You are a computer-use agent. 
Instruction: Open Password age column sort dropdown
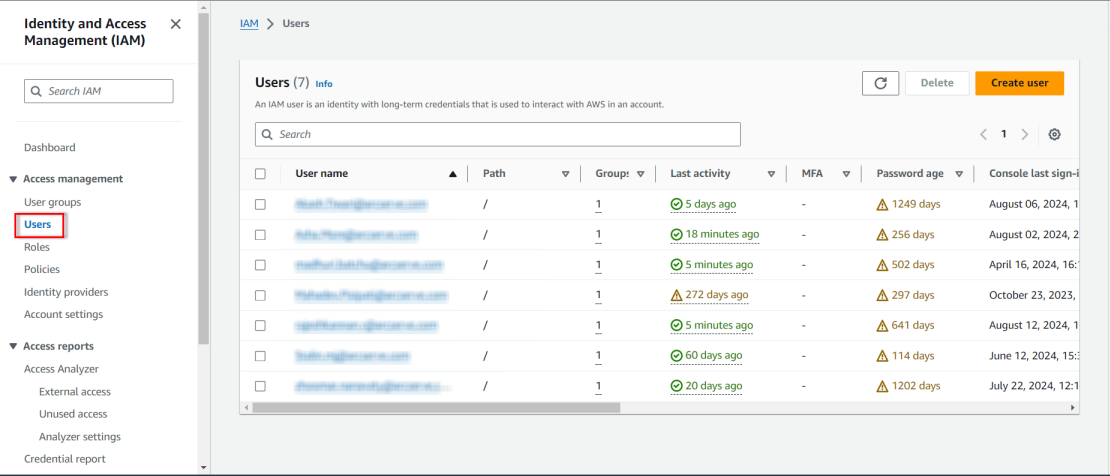point(959,174)
